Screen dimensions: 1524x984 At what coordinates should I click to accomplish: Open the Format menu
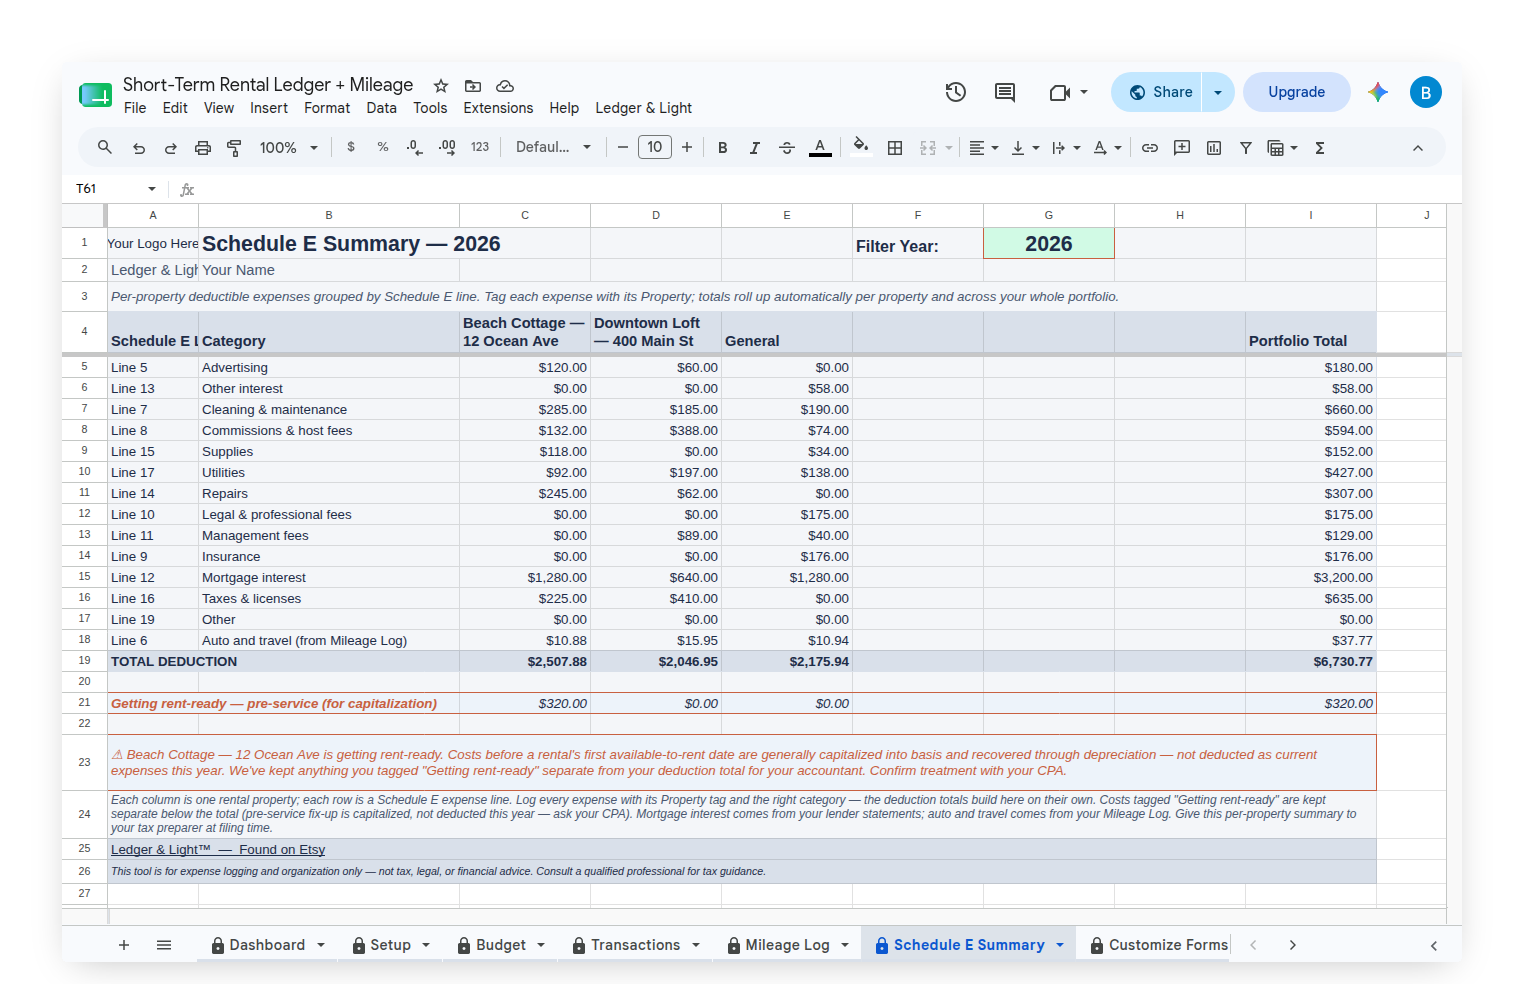point(327,108)
